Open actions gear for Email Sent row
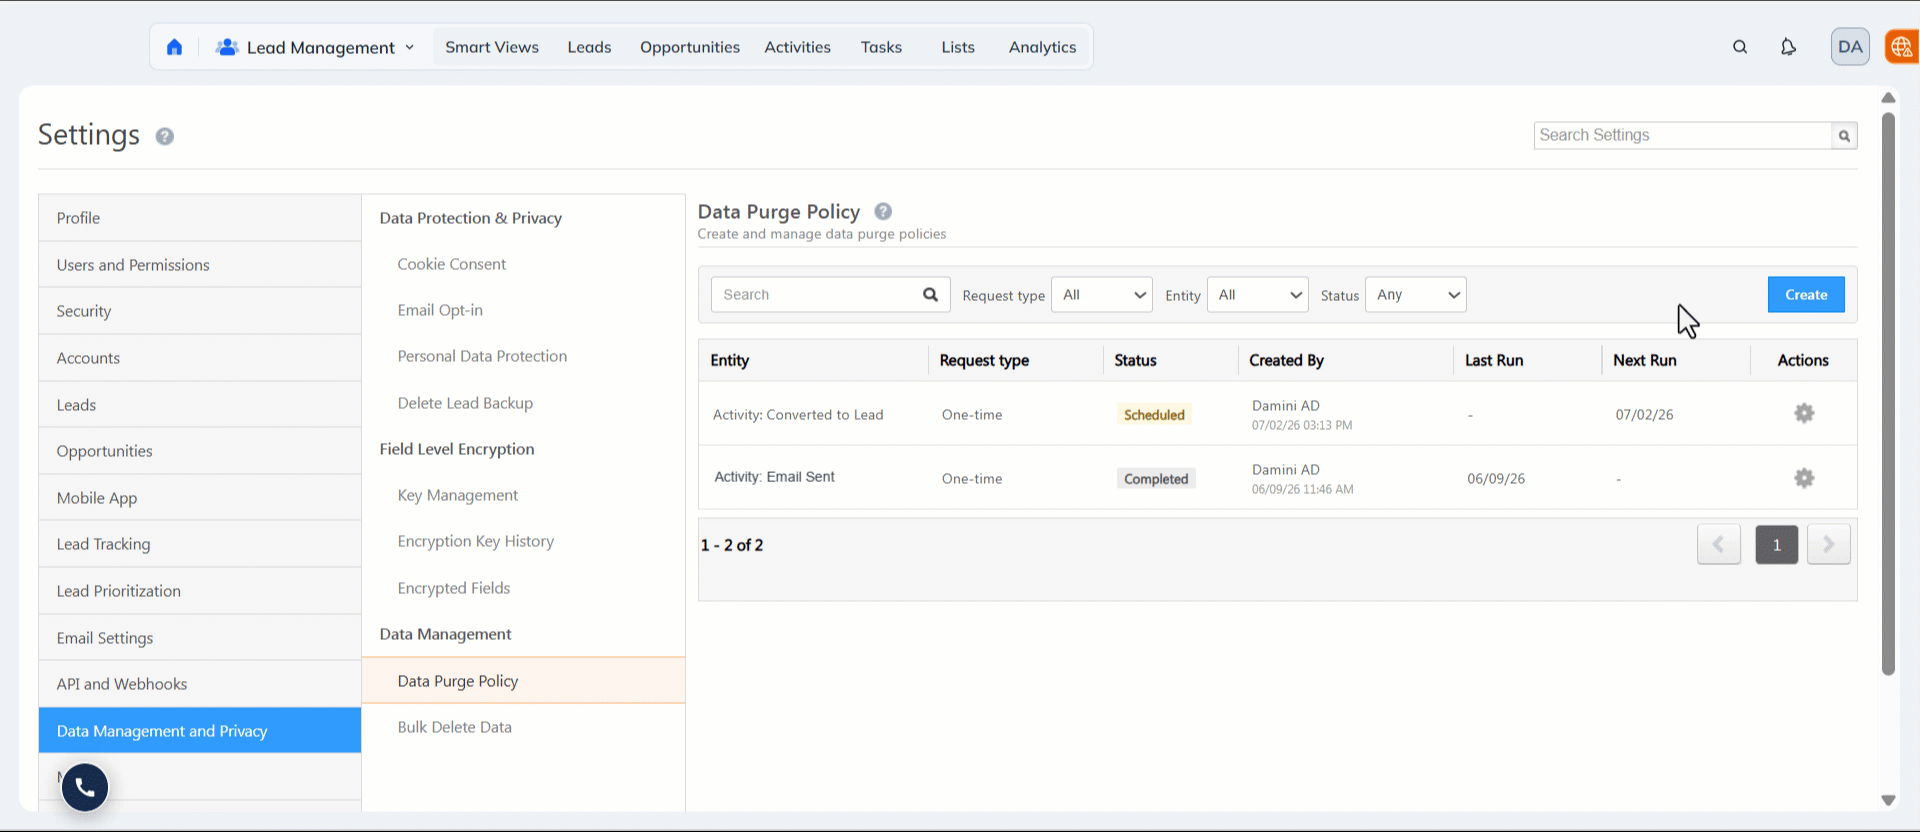This screenshot has height=832, width=1920. click(x=1804, y=478)
